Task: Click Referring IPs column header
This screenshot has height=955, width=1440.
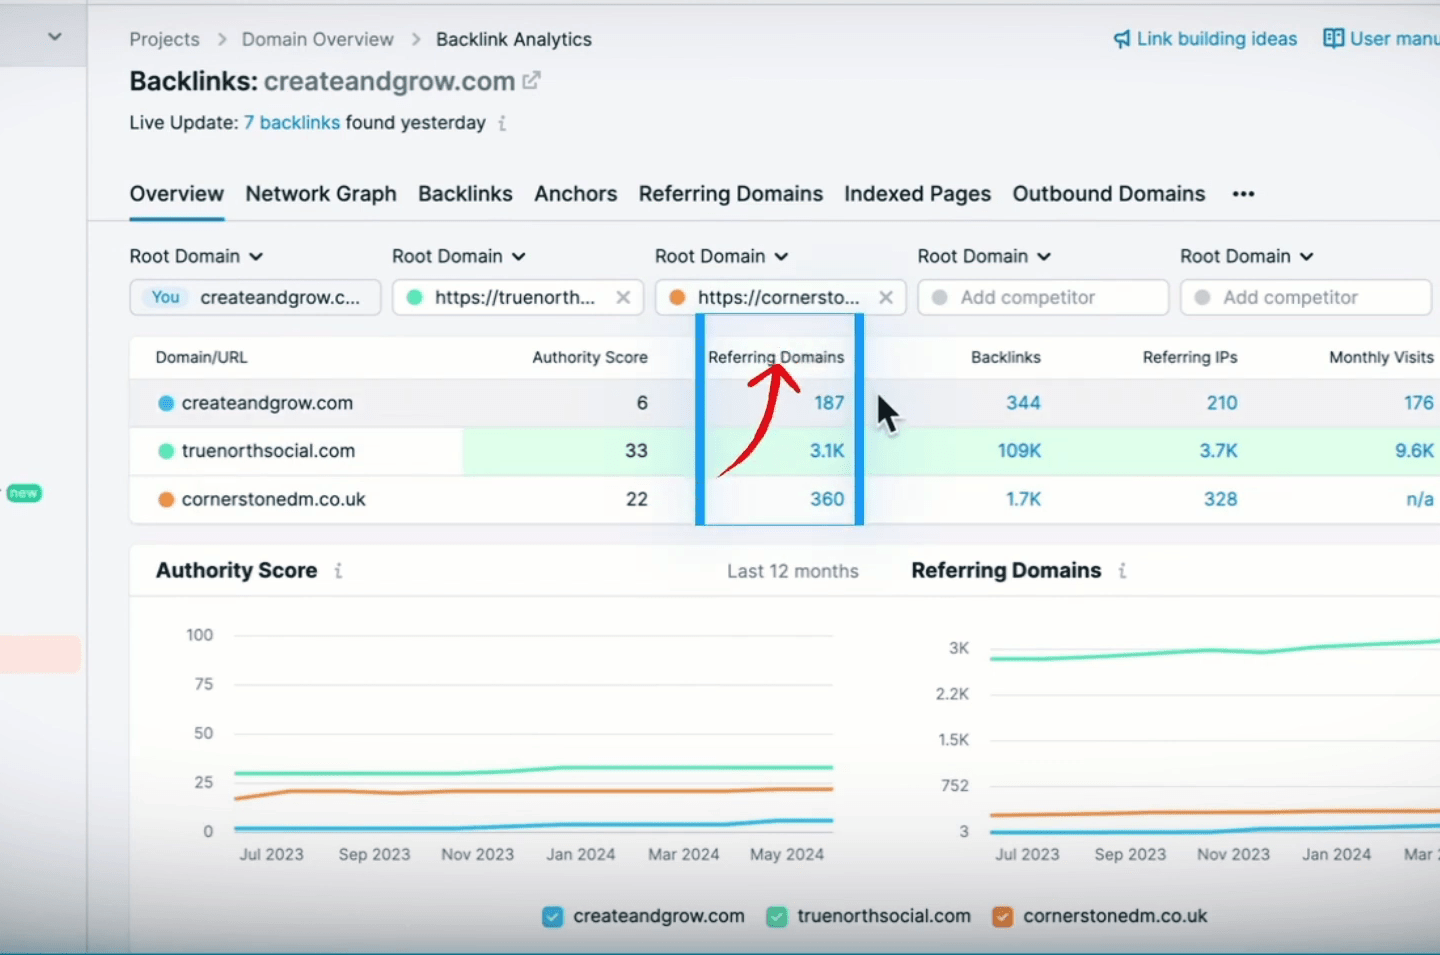Action: pyautogui.click(x=1190, y=357)
